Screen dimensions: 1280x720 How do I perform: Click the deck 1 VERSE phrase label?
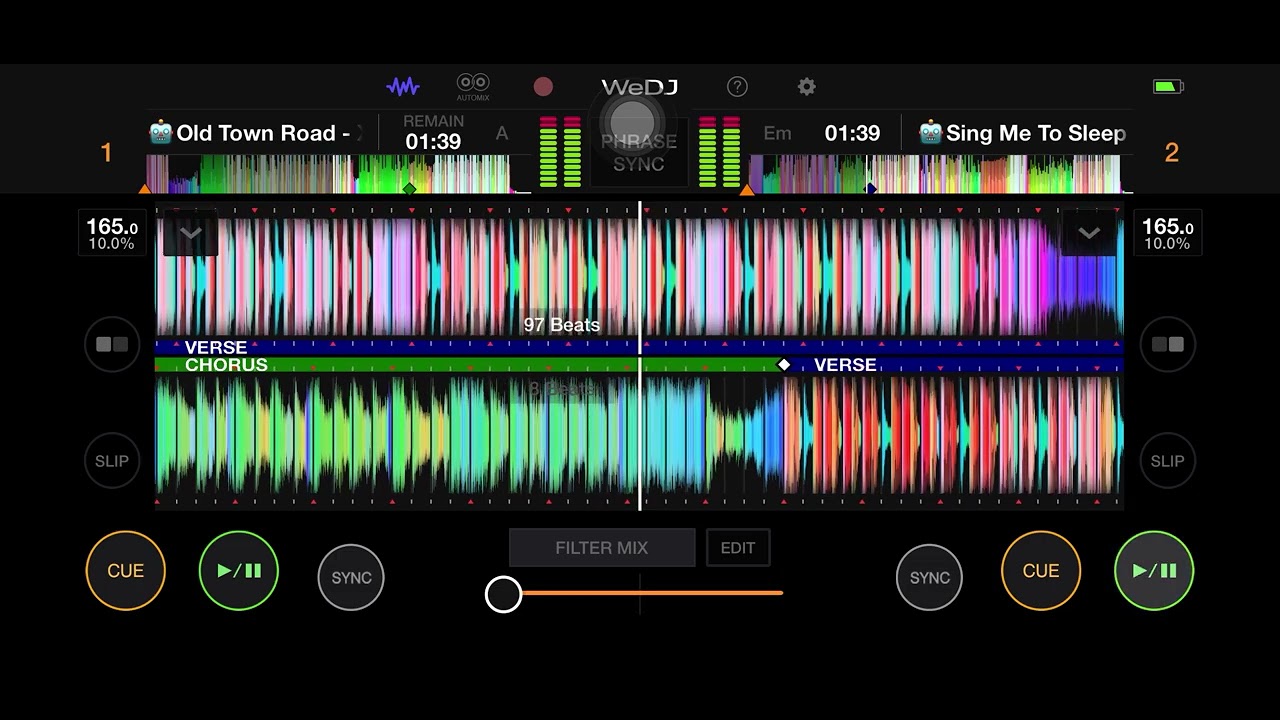216,347
